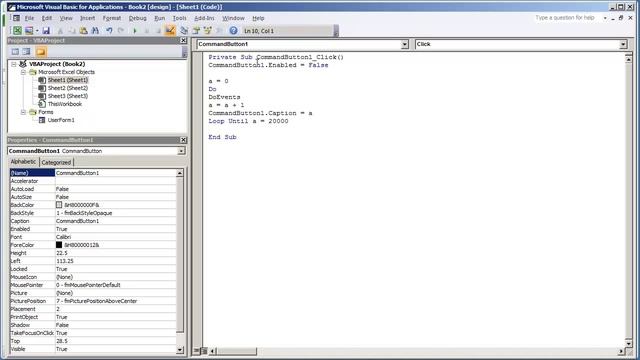Click the VBA icon left of File menu
This screenshot has height=360, width=640.
(16, 18)
